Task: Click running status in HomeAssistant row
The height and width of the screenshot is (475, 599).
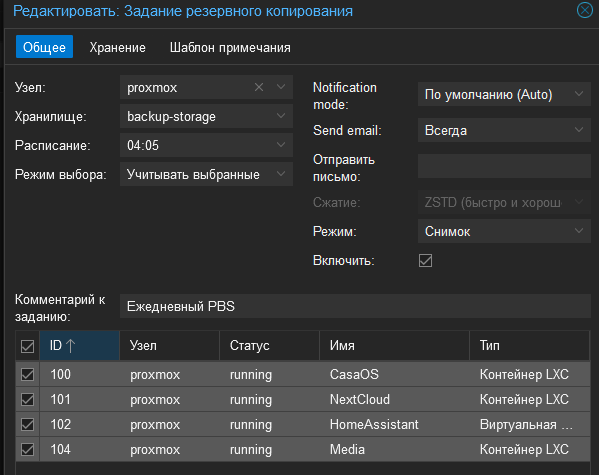Action: click(x=251, y=425)
